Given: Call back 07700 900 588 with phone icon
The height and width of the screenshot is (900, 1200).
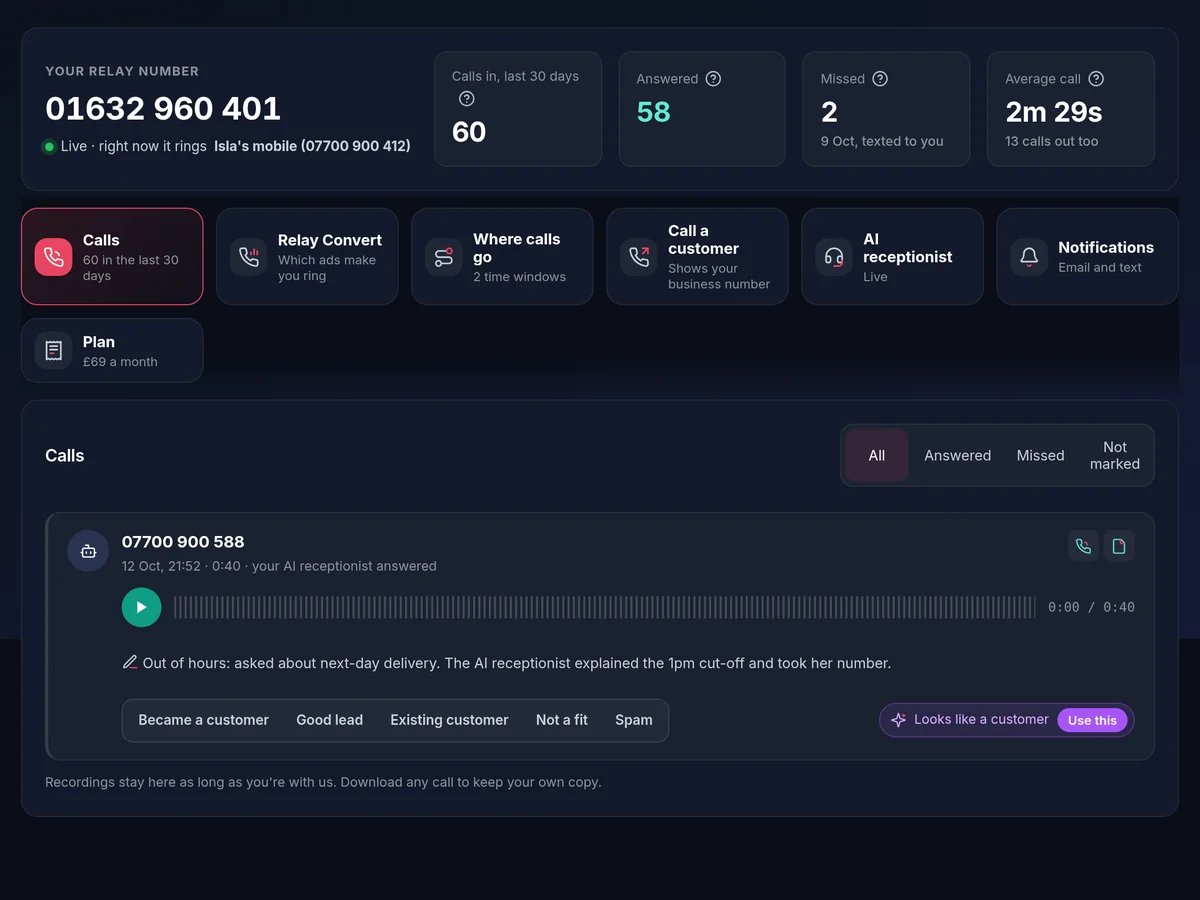Looking at the screenshot, I should point(1083,546).
